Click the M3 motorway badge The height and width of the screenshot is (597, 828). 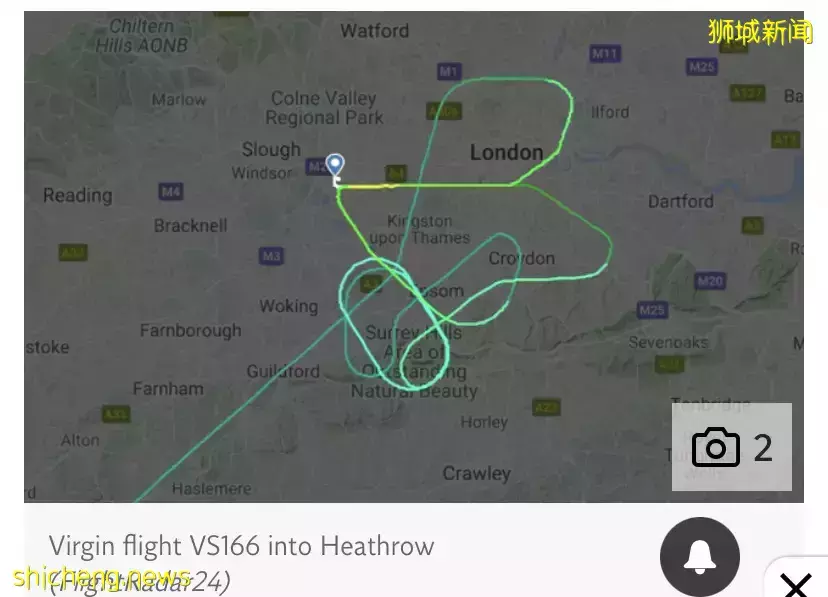click(271, 257)
